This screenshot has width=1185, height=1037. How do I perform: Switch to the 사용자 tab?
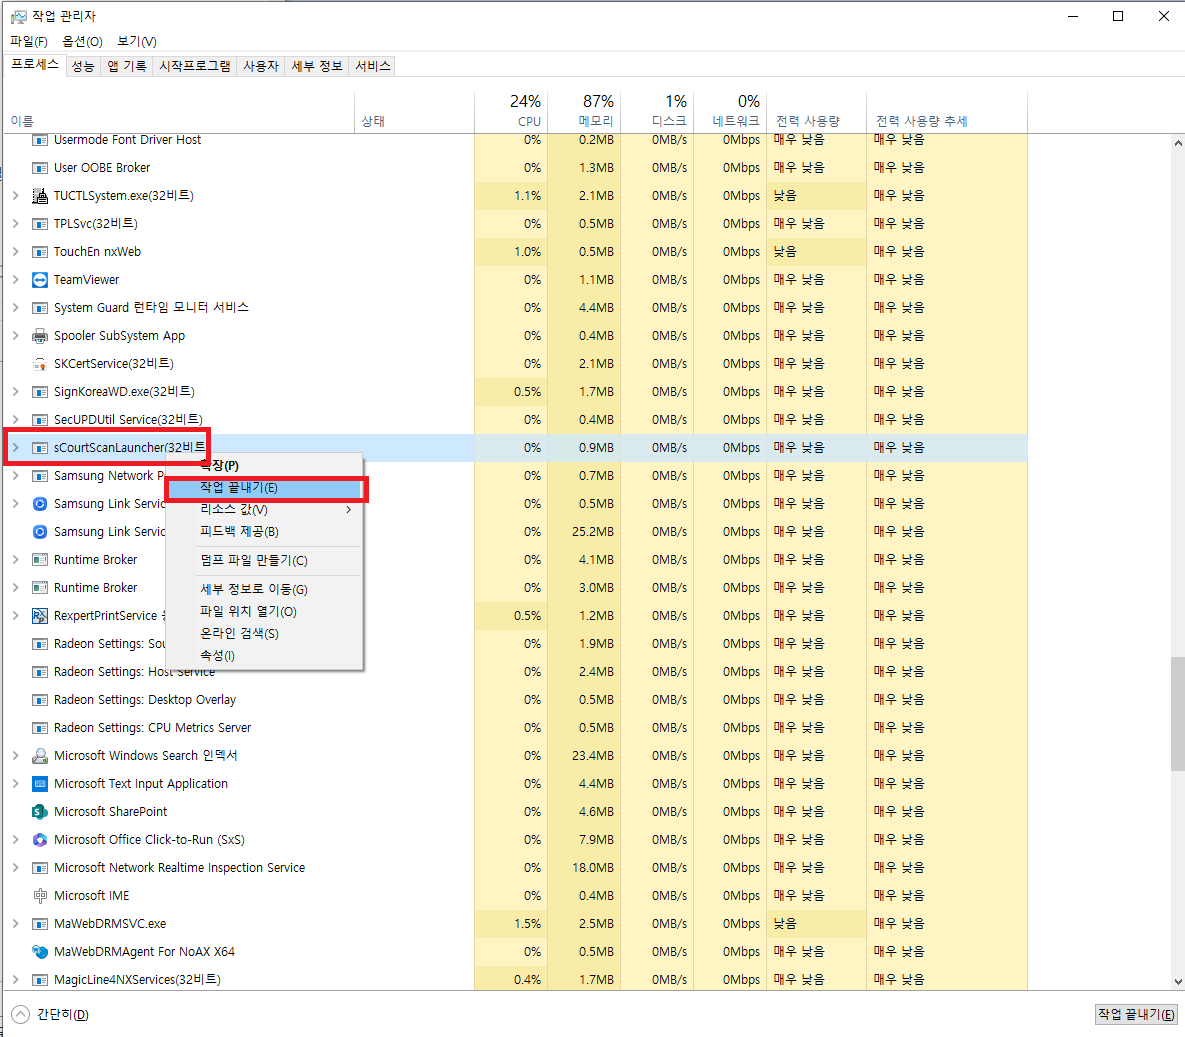click(x=261, y=67)
